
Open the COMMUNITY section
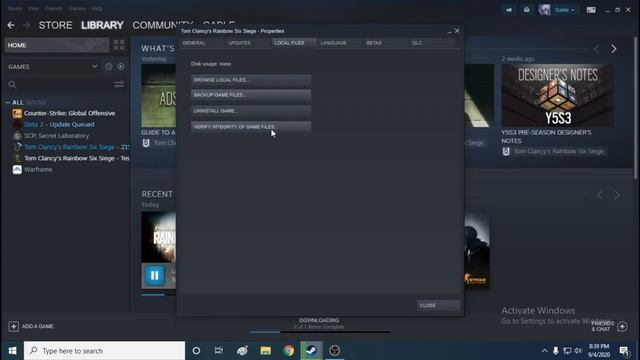tap(162, 25)
